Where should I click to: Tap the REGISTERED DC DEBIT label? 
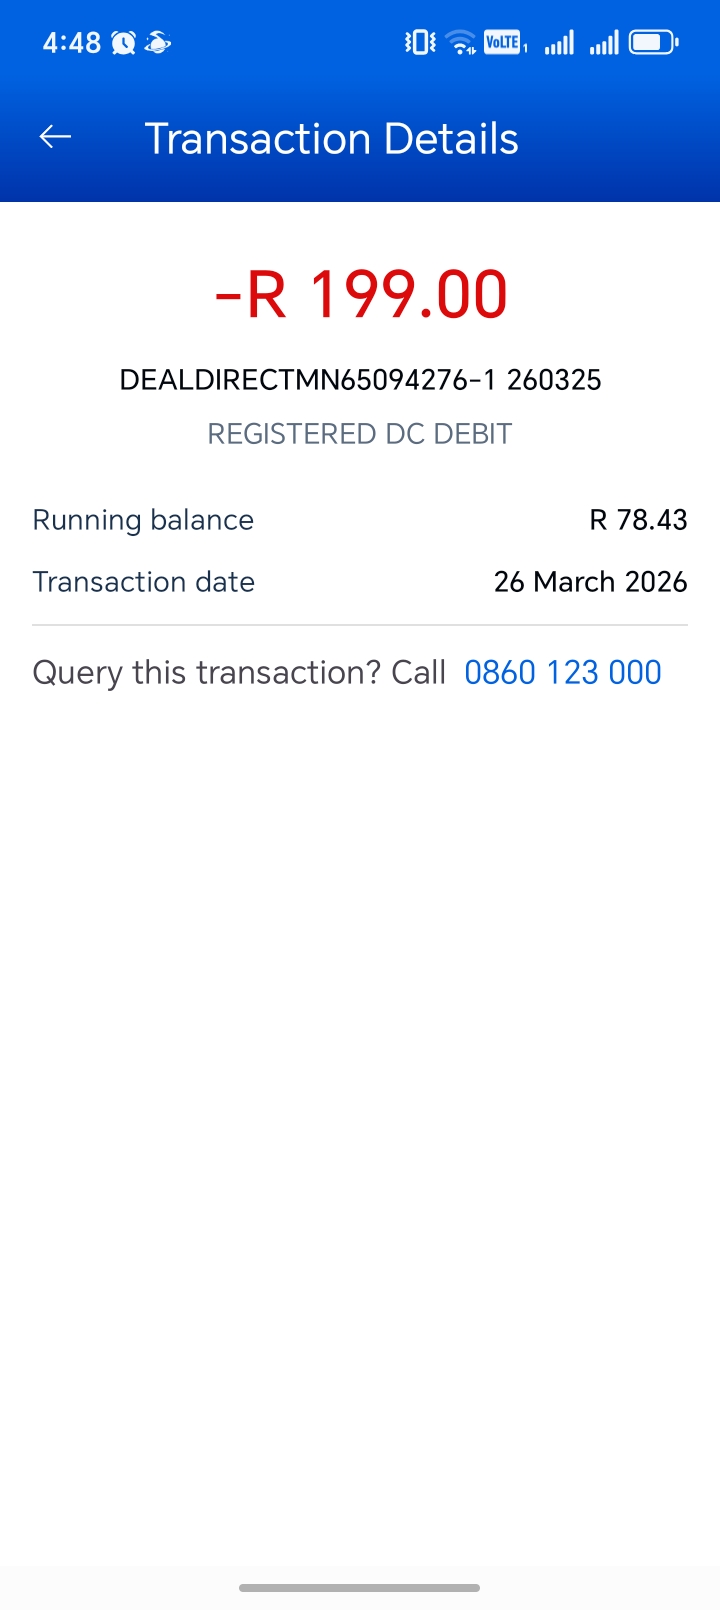pyautogui.click(x=360, y=434)
